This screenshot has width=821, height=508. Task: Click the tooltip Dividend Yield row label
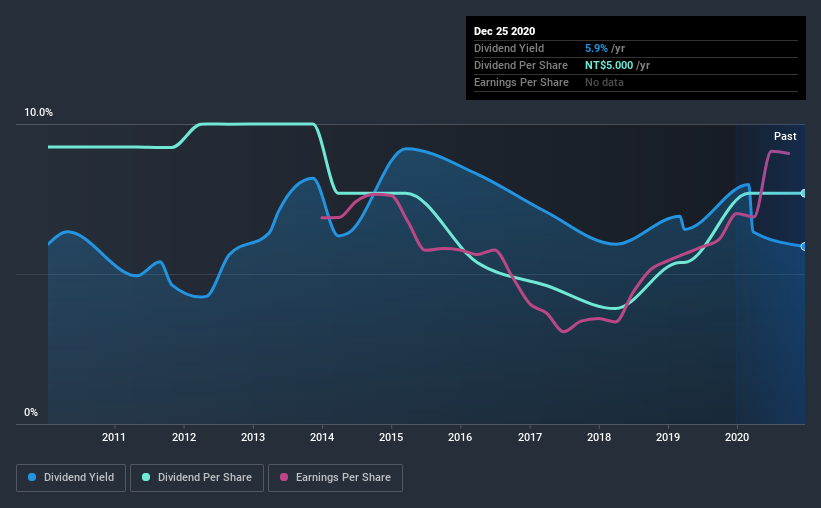tap(509, 48)
